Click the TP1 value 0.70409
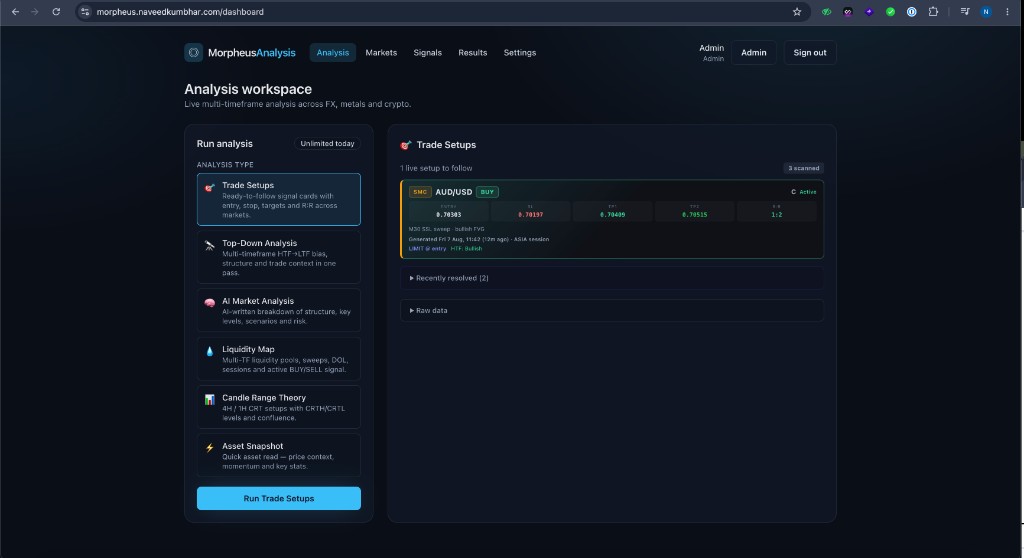 point(613,214)
